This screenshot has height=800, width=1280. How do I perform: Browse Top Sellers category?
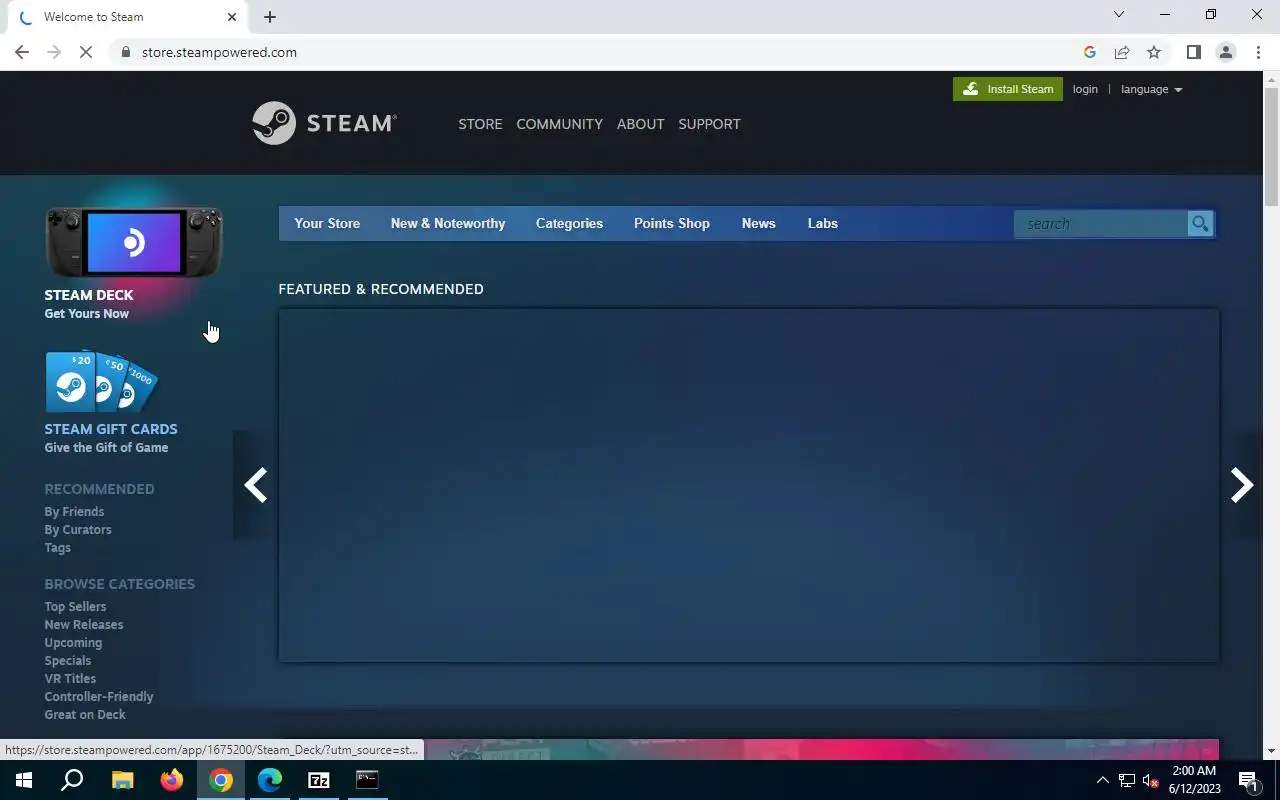pos(75,606)
